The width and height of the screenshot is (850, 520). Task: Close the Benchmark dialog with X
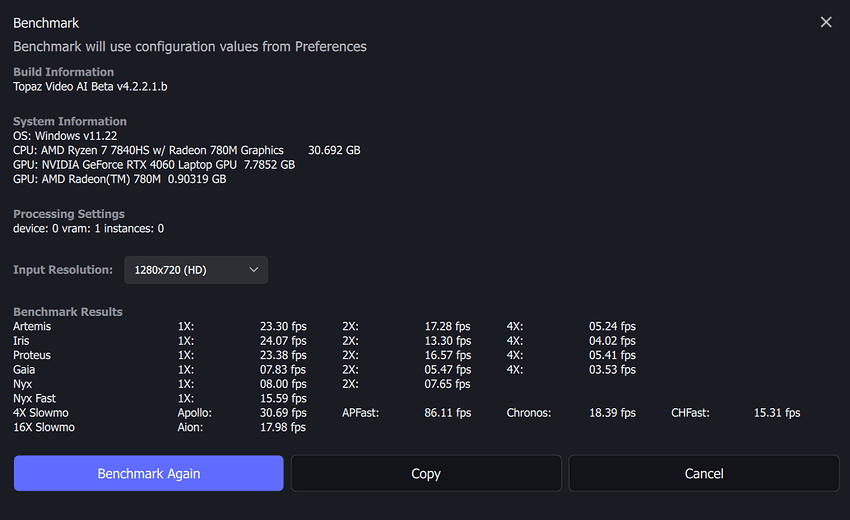[x=826, y=22]
